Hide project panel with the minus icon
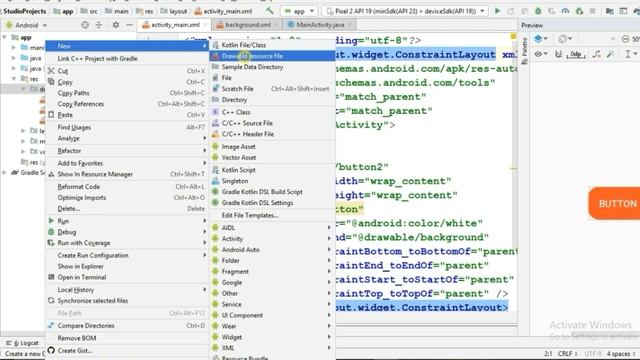Screen dimensions: 640x360 point(129,25)
